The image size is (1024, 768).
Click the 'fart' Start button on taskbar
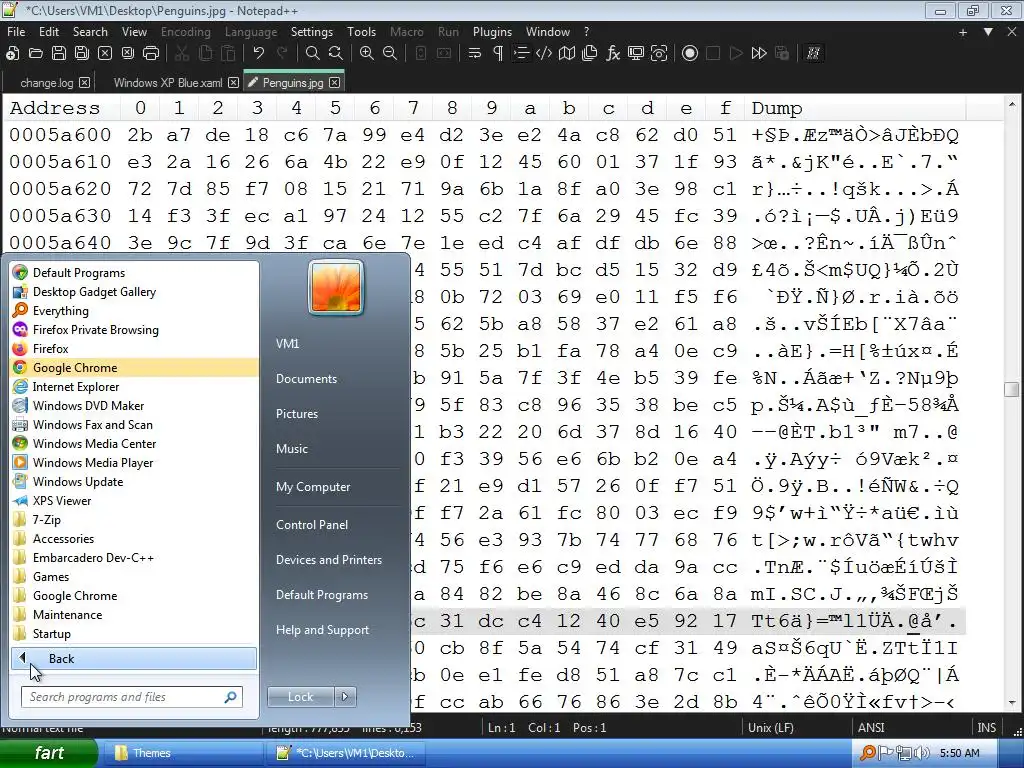click(x=49, y=753)
